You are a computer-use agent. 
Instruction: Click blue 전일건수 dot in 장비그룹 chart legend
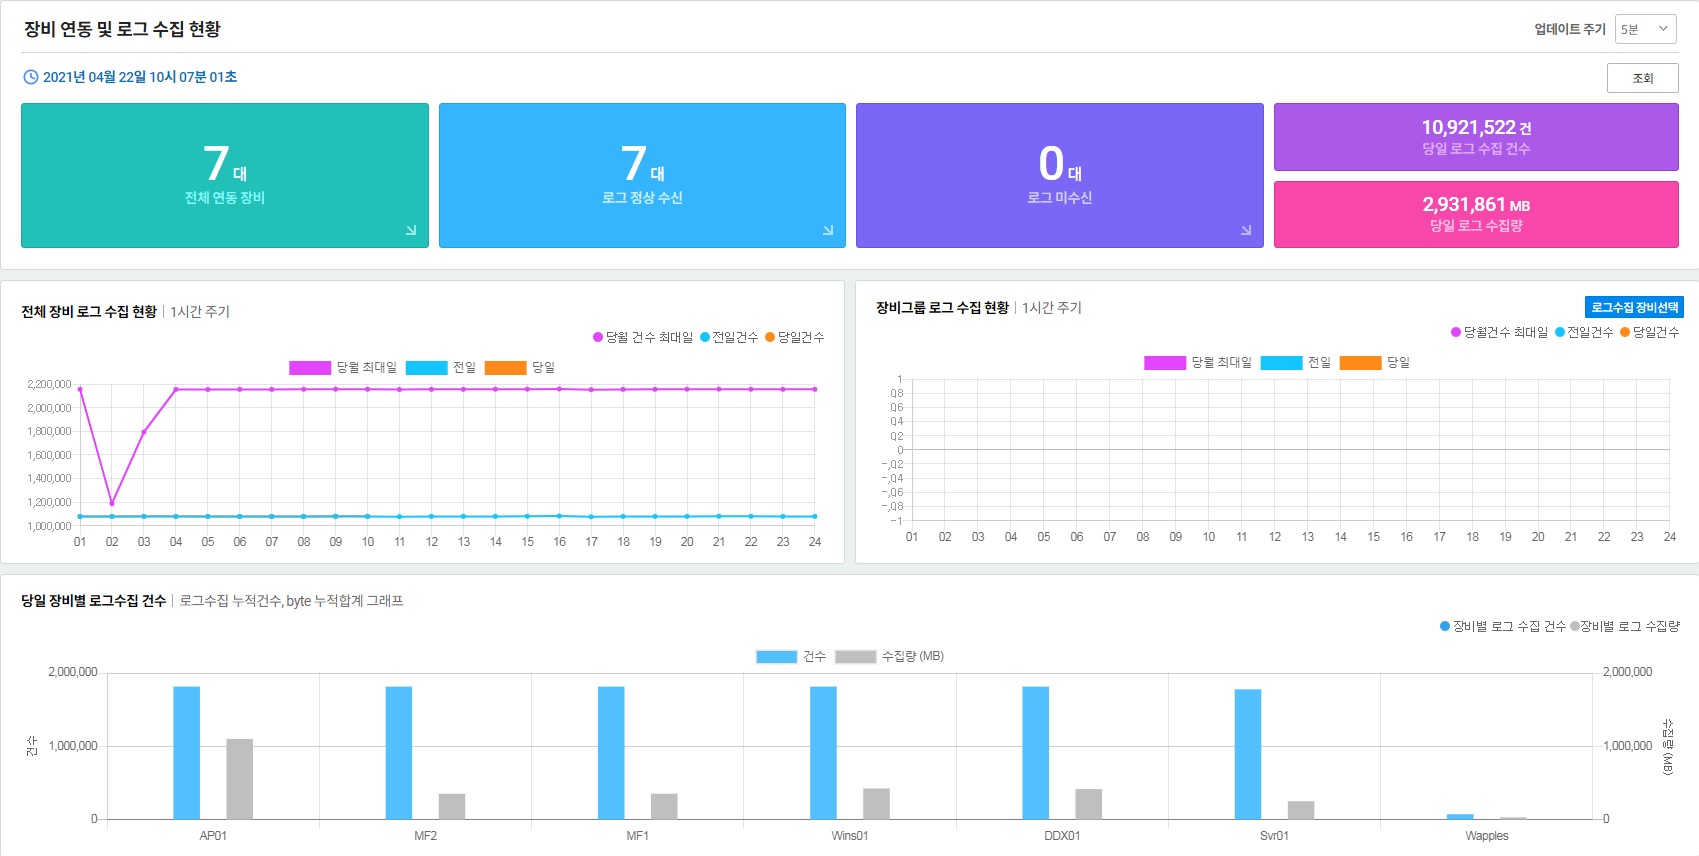click(1560, 332)
